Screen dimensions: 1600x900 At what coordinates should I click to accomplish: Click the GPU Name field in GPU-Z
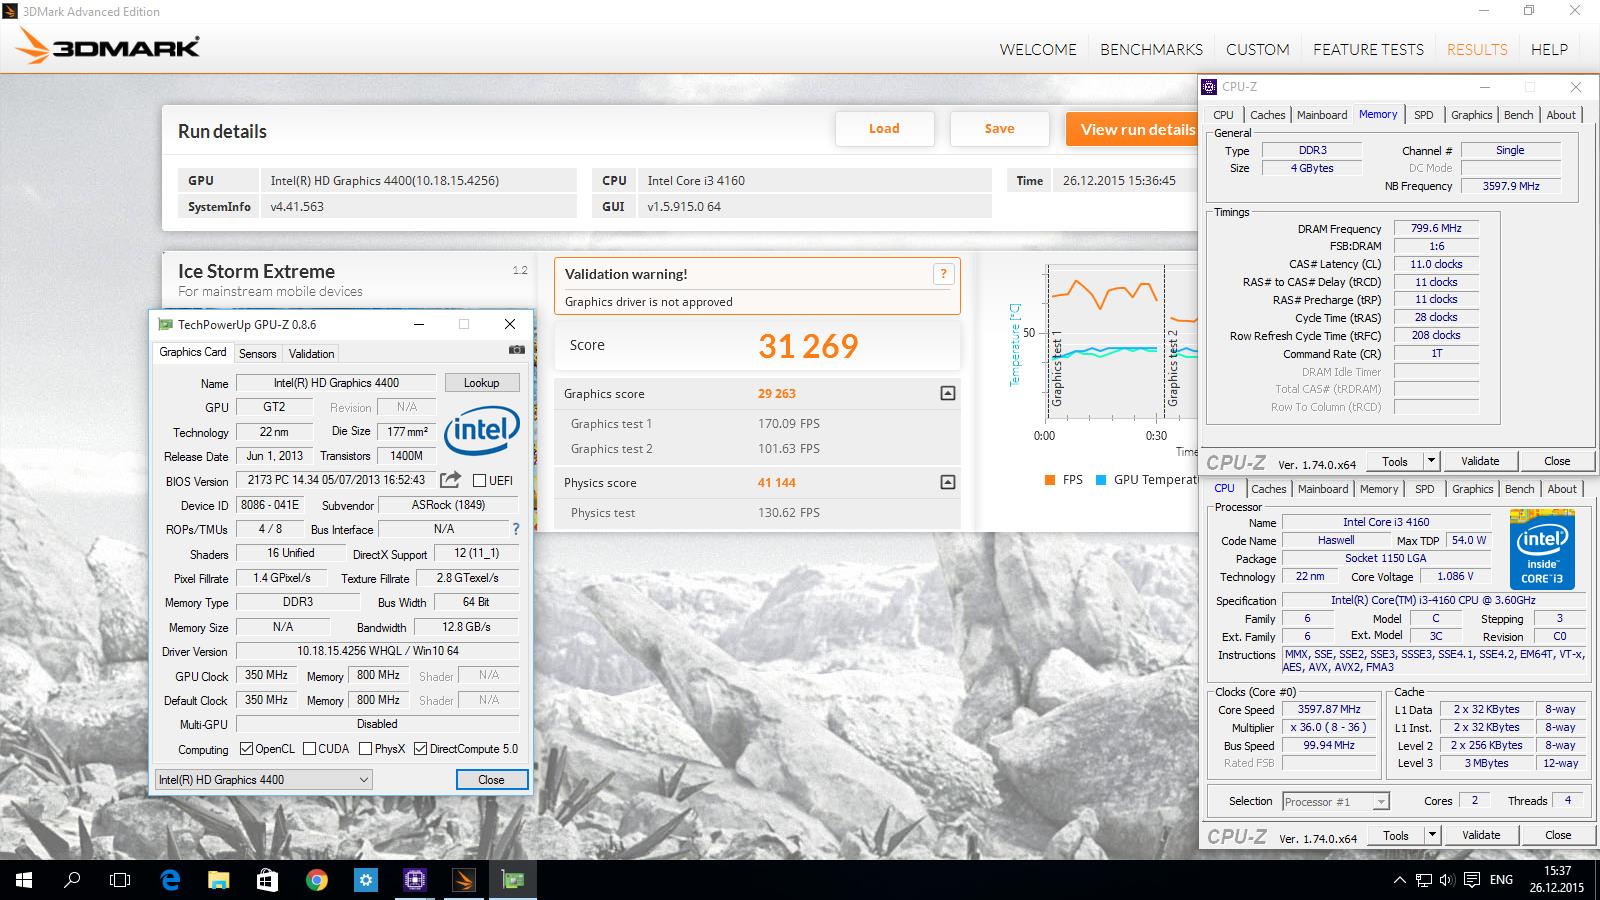[336, 382]
